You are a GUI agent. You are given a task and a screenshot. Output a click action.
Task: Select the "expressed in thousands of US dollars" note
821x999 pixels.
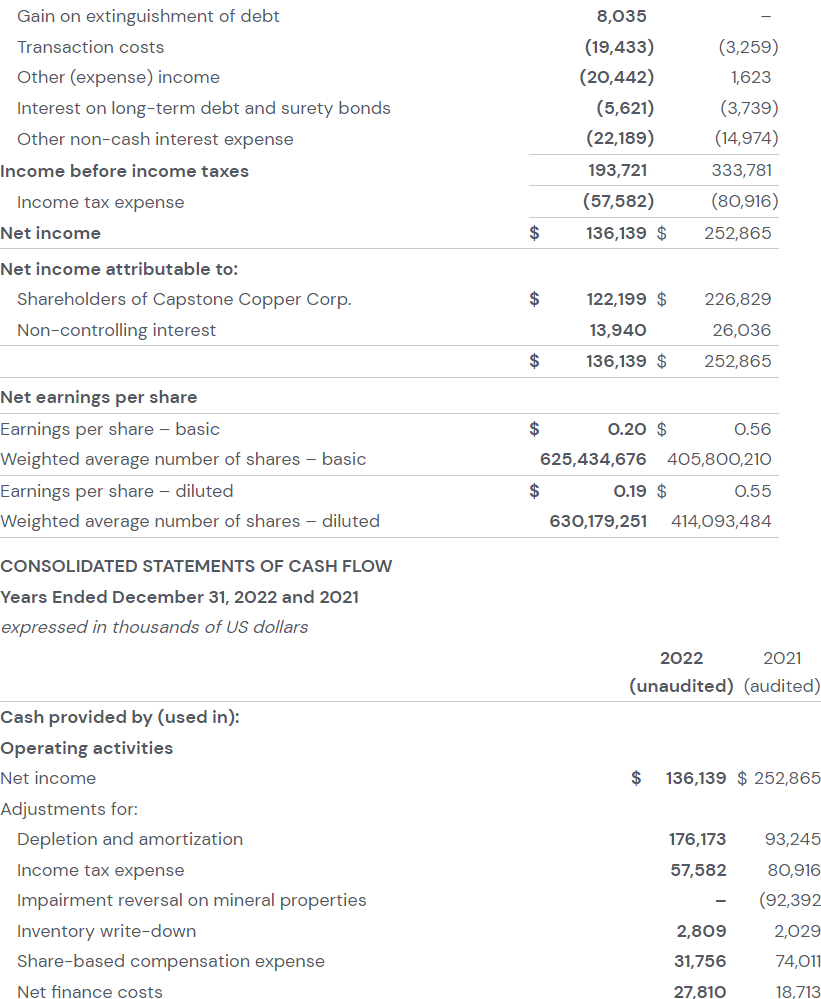(x=154, y=627)
